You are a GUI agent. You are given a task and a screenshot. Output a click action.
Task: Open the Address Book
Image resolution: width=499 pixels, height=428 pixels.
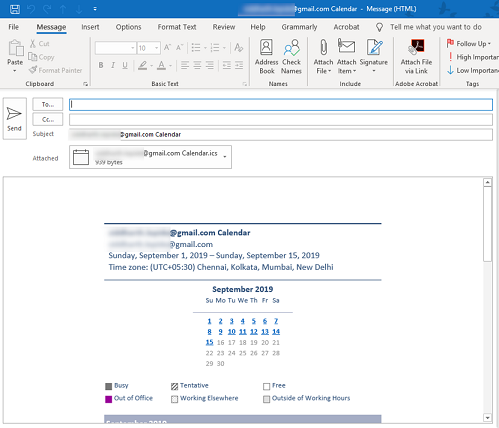(267, 56)
